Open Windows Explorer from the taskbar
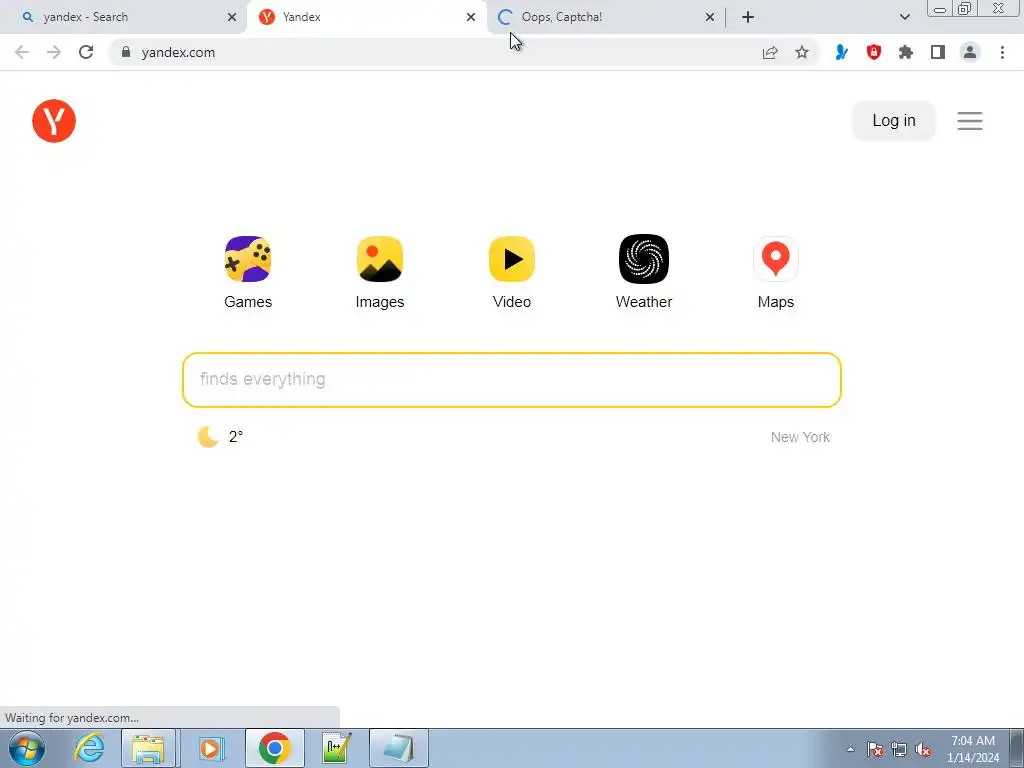 pyautogui.click(x=148, y=748)
